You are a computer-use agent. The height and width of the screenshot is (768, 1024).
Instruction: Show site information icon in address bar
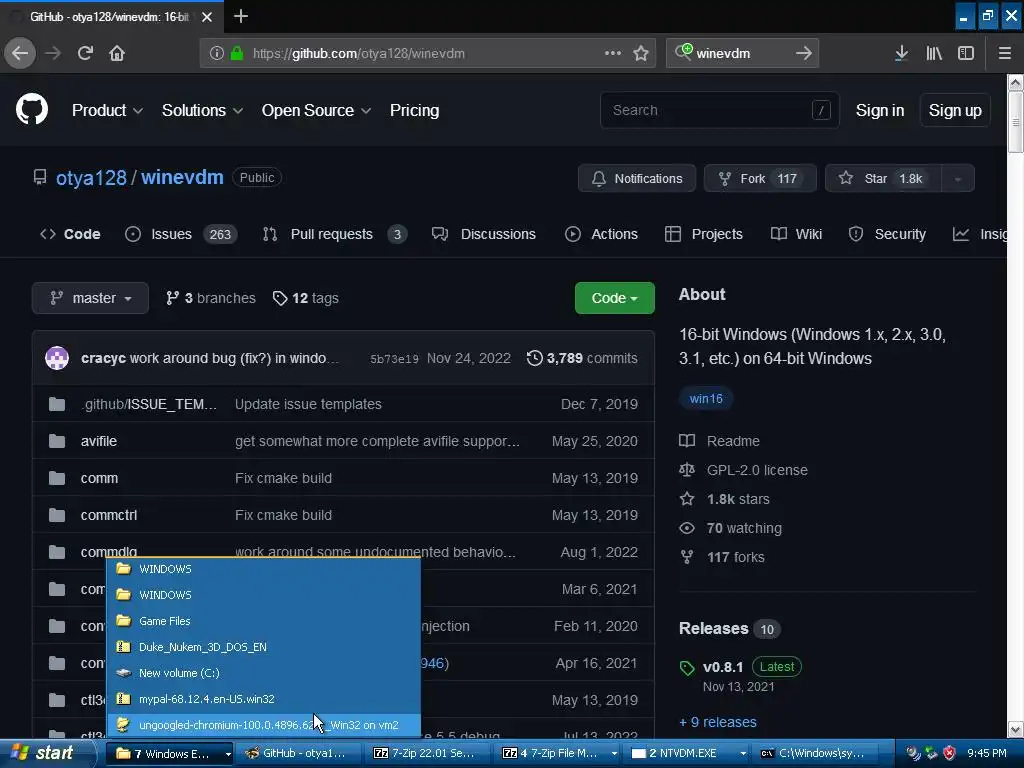point(216,53)
